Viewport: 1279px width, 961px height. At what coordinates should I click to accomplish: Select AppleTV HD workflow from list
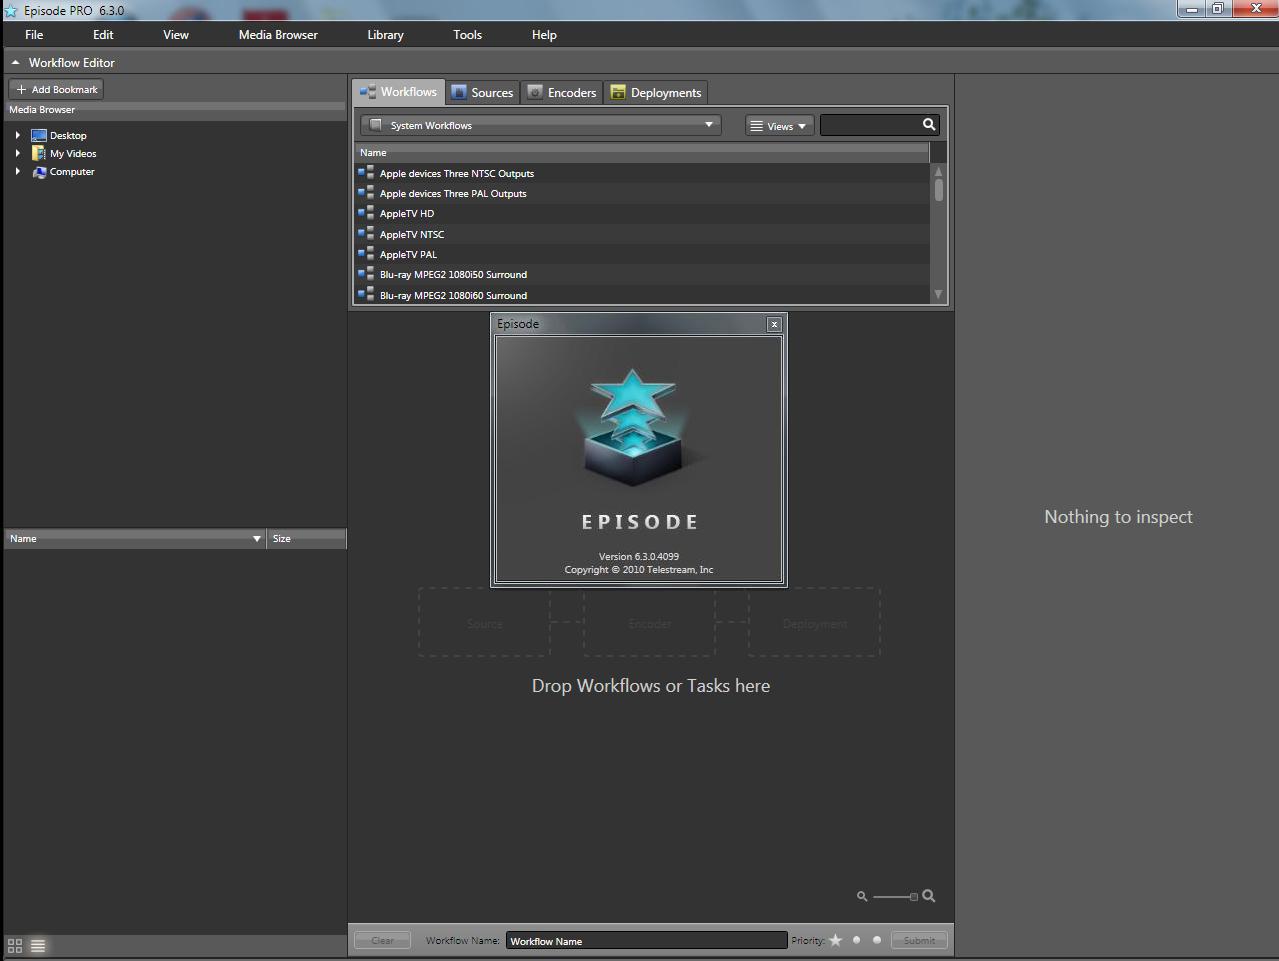pos(407,213)
